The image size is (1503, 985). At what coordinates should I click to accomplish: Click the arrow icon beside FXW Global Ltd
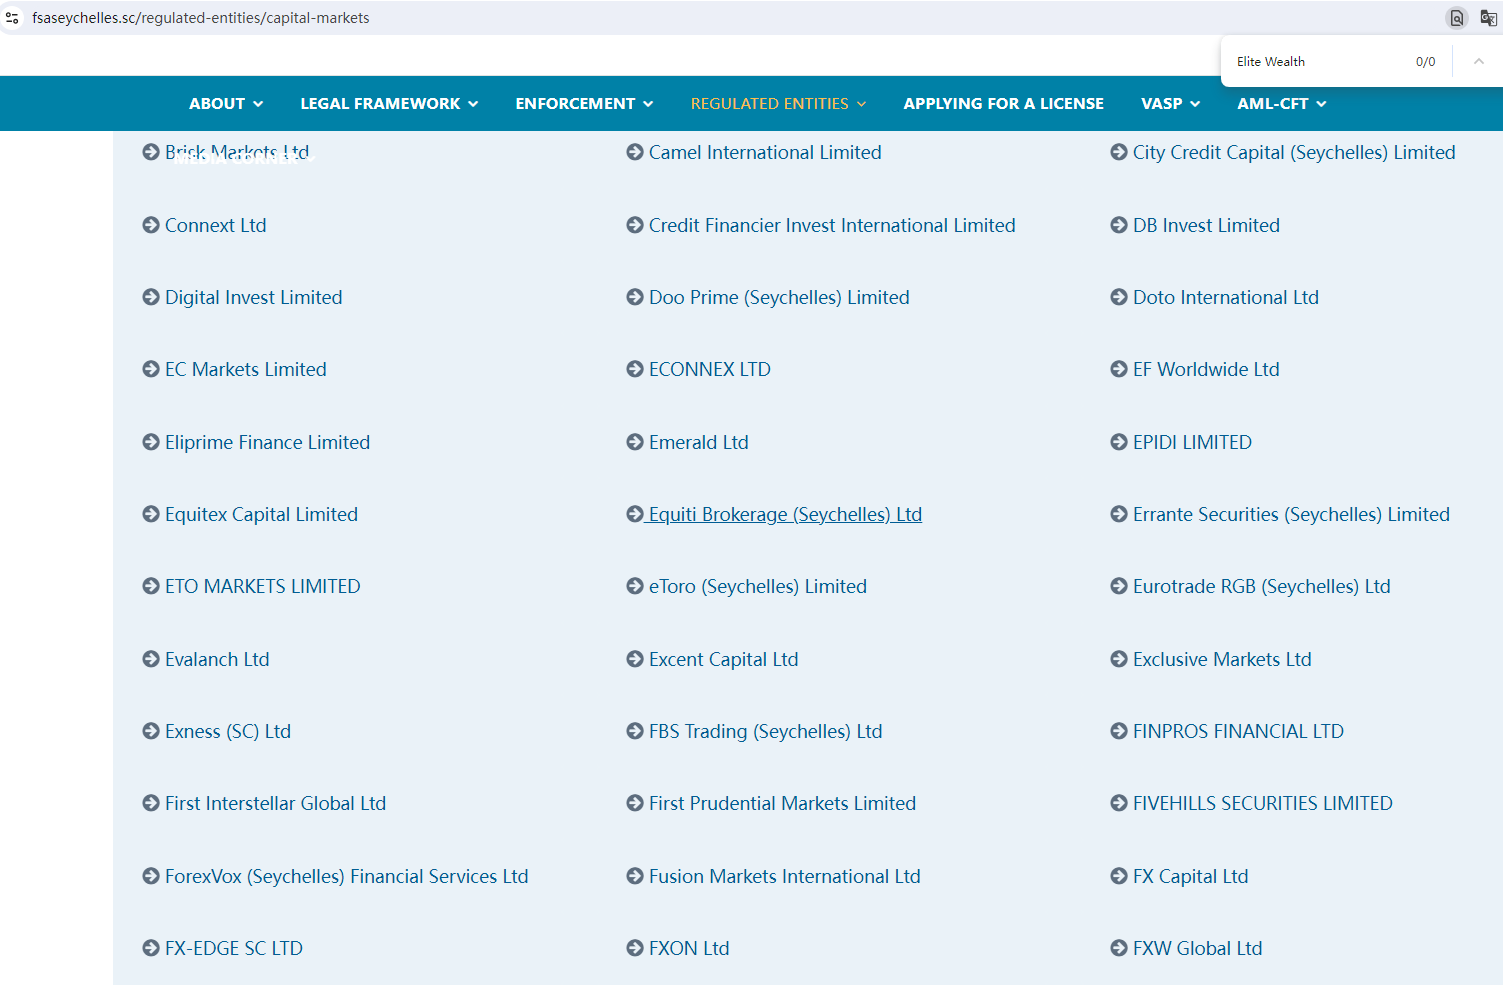point(1119,948)
